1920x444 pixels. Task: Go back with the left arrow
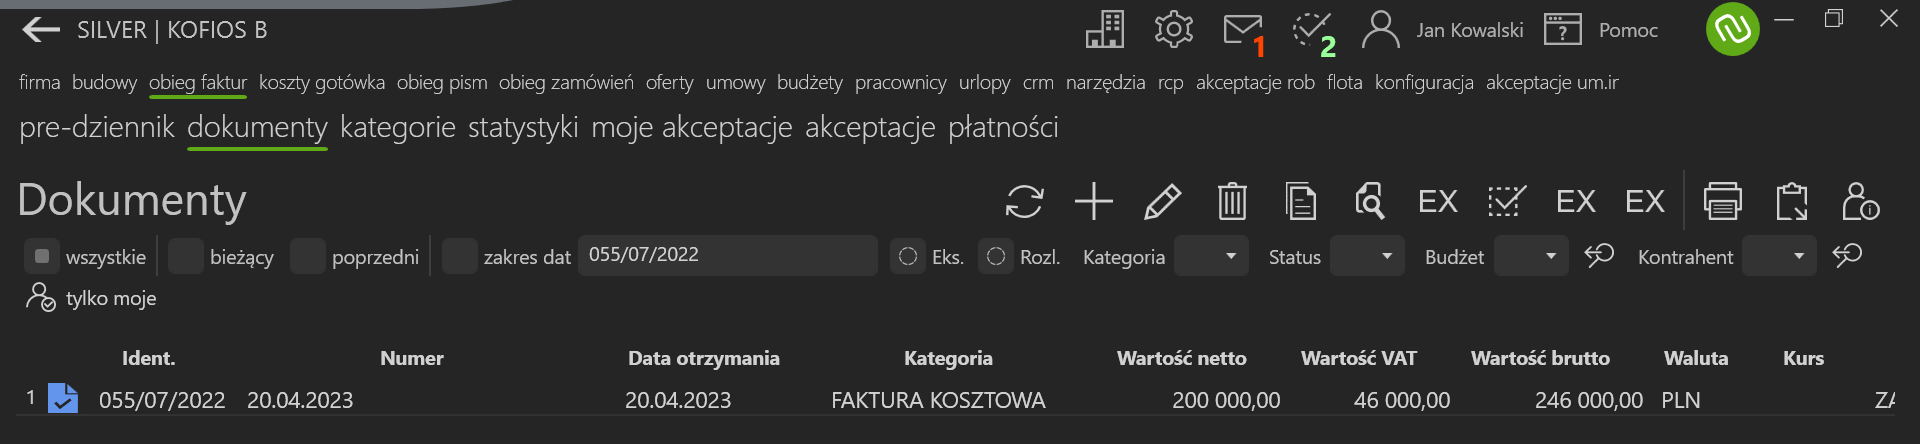pyautogui.click(x=41, y=30)
